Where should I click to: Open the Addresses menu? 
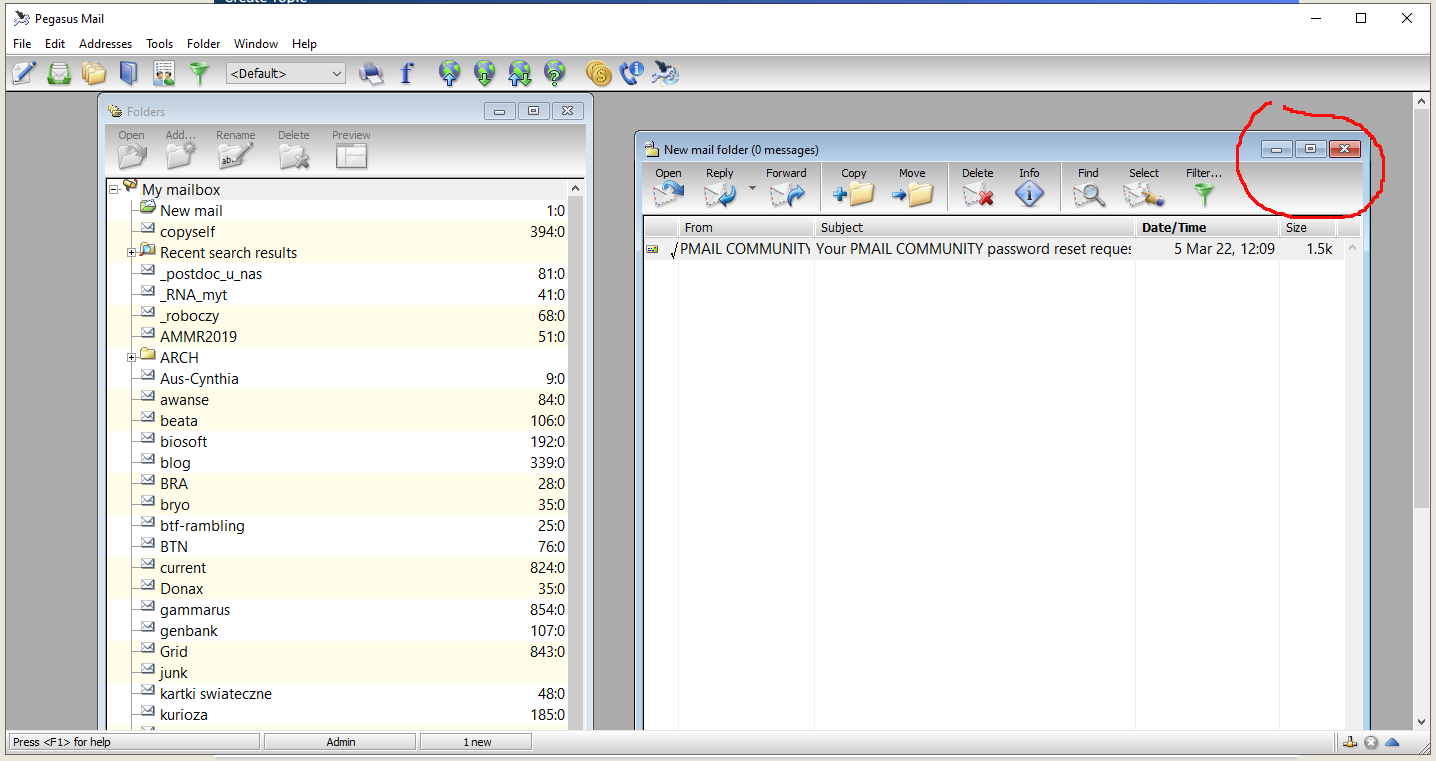(x=105, y=44)
